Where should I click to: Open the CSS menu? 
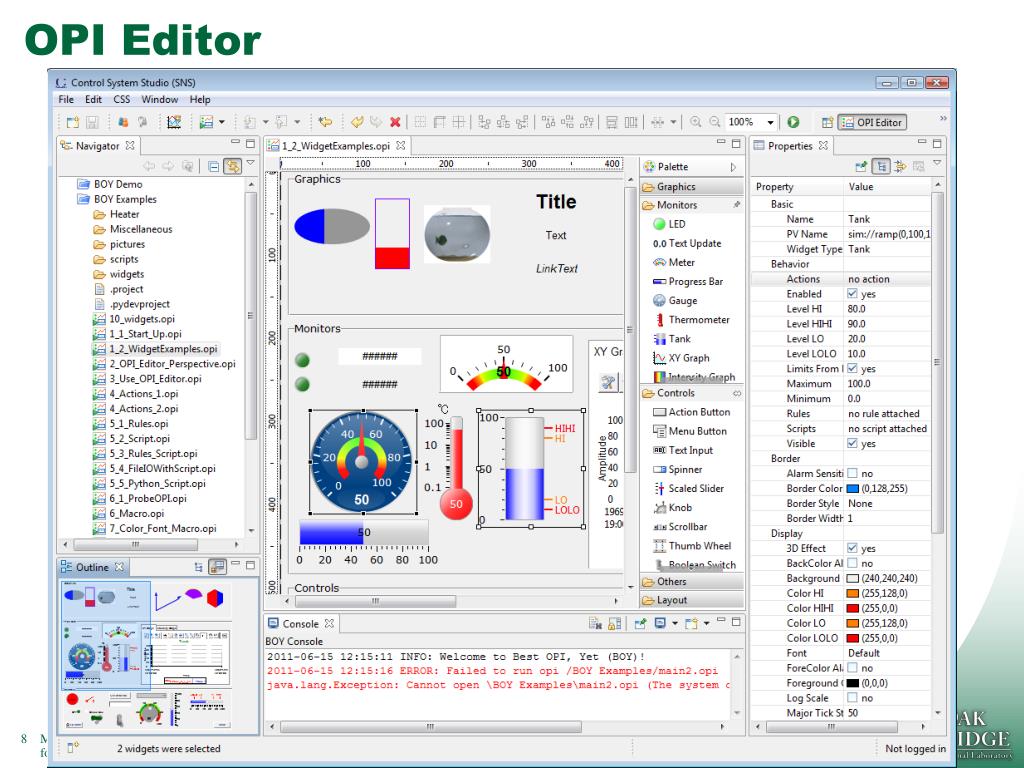point(121,99)
